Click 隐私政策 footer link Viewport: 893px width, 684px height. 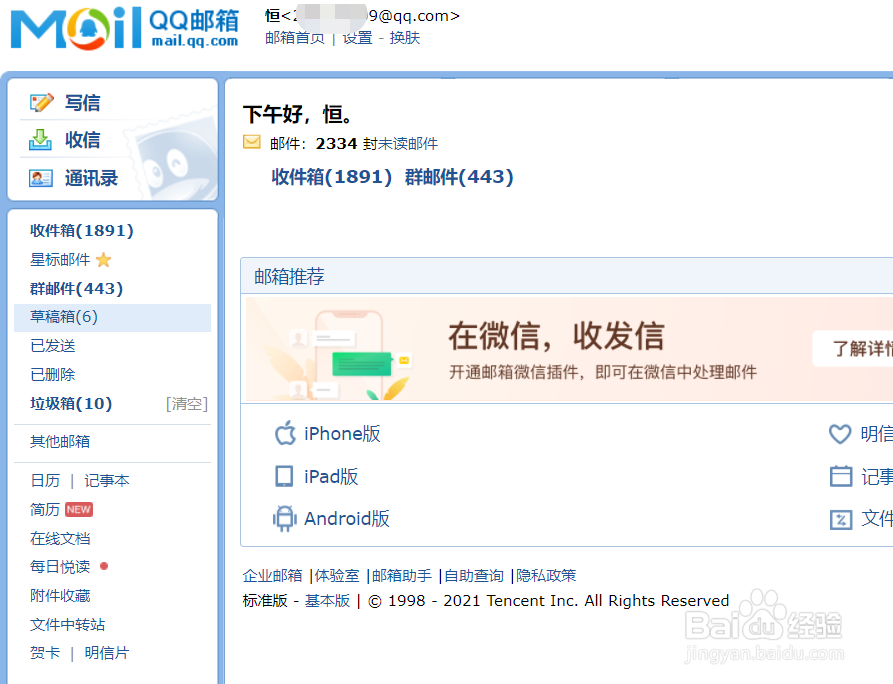click(x=546, y=576)
